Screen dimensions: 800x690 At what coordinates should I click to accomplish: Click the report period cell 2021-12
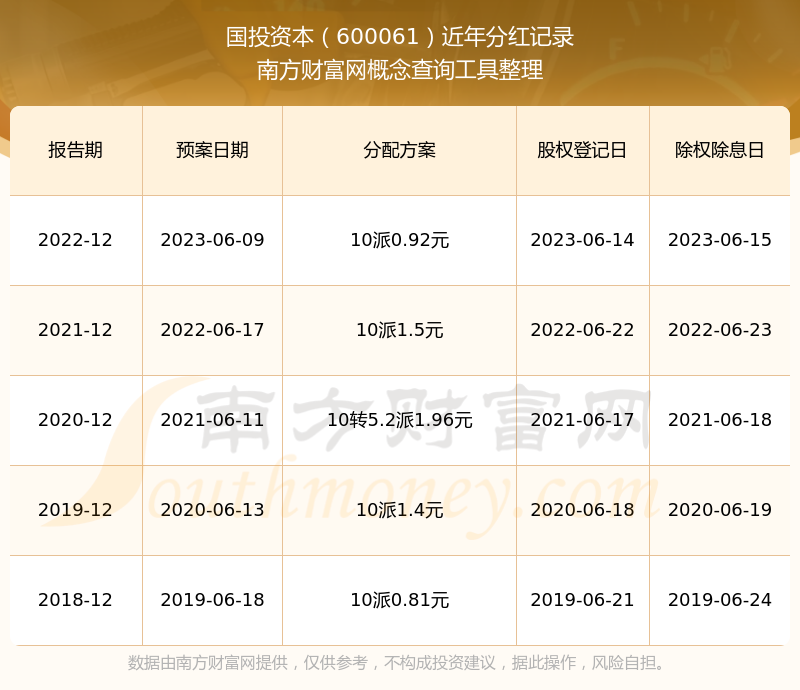(x=76, y=330)
